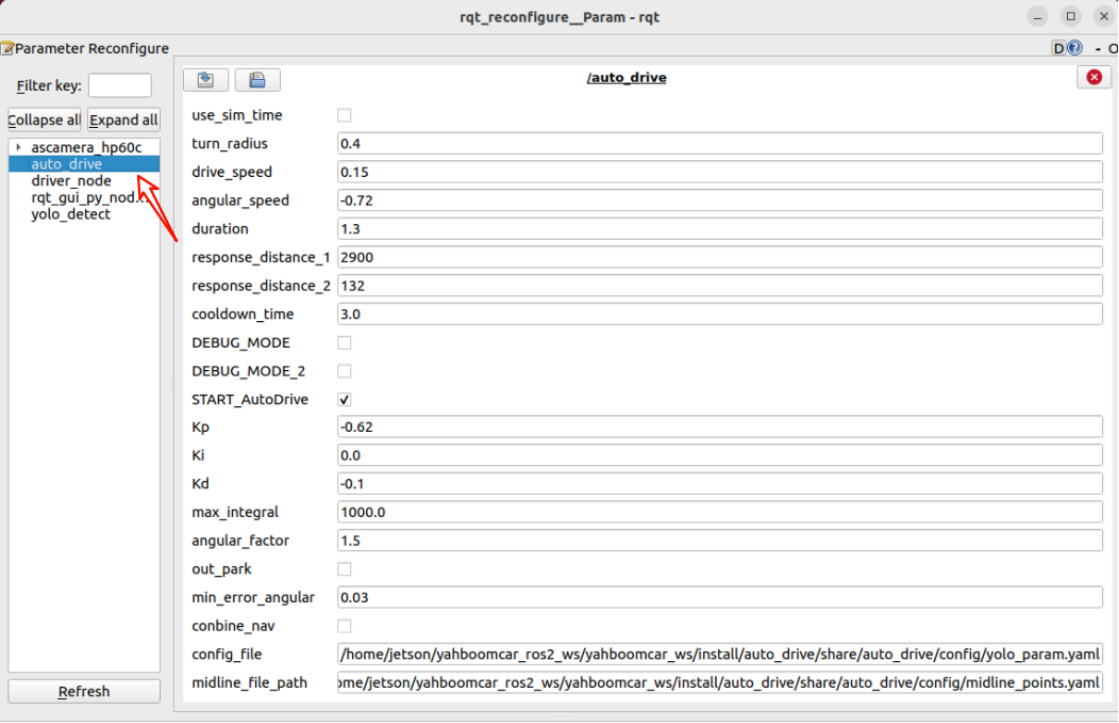Click the D dock toggle icon
1119x723 pixels.
pos(1059,48)
